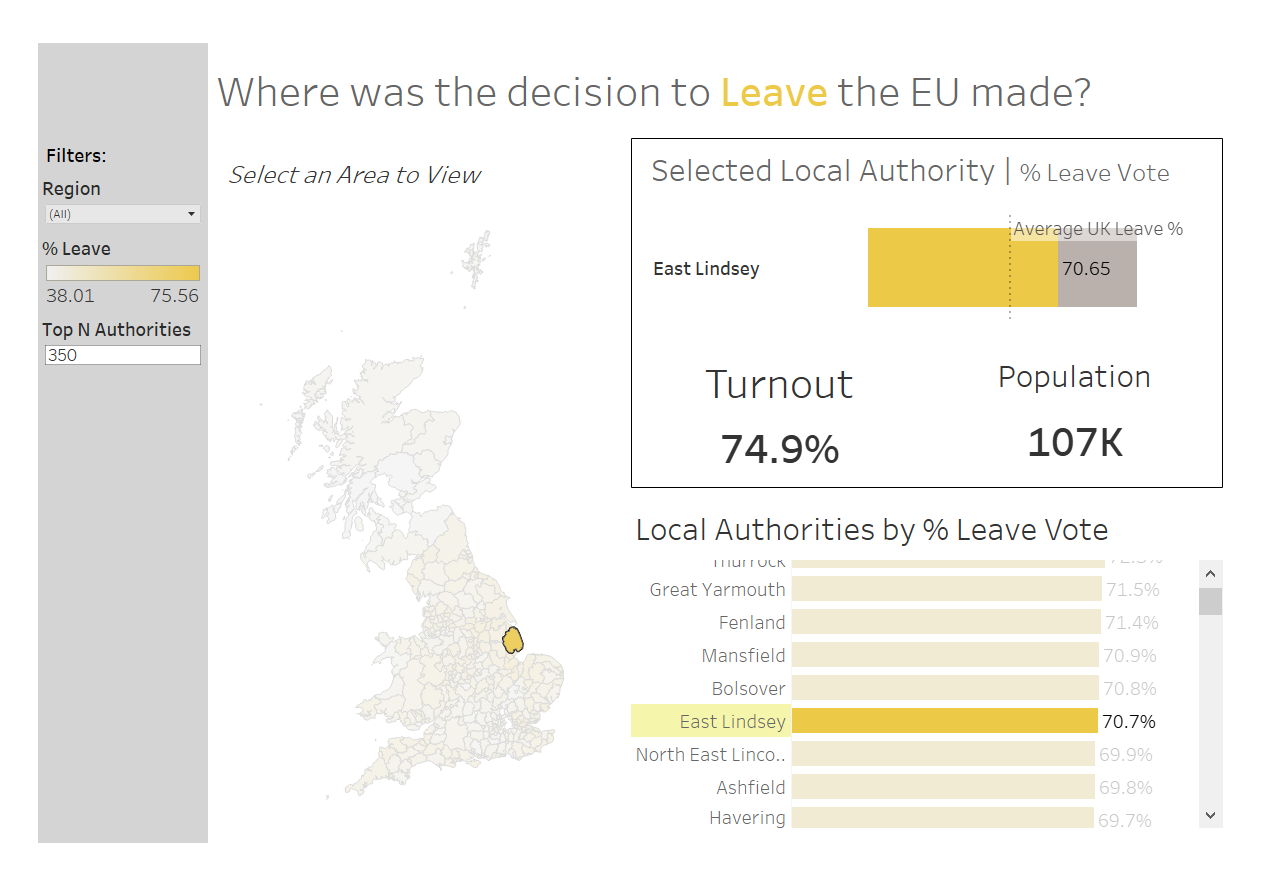Image resolution: width=1267 pixels, height=869 pixels.
Task: Select the Ashfield bar in list
Action: (x=943, y=787)
